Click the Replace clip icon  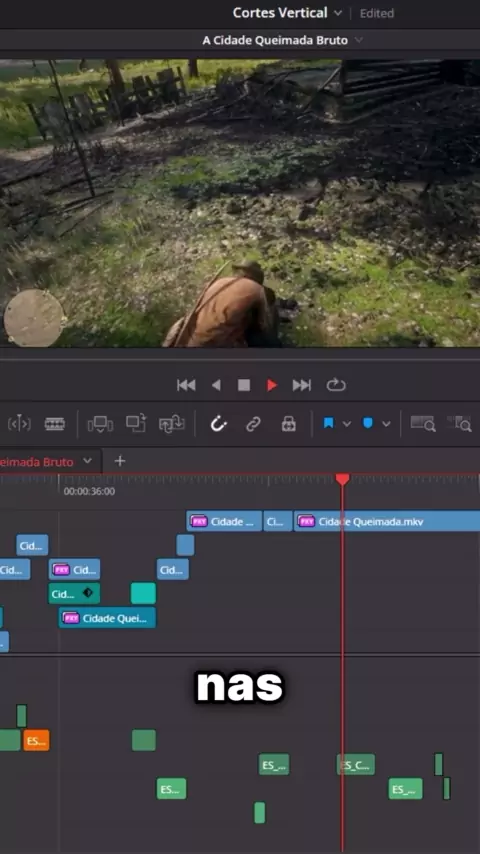click(x=172, y=424)
